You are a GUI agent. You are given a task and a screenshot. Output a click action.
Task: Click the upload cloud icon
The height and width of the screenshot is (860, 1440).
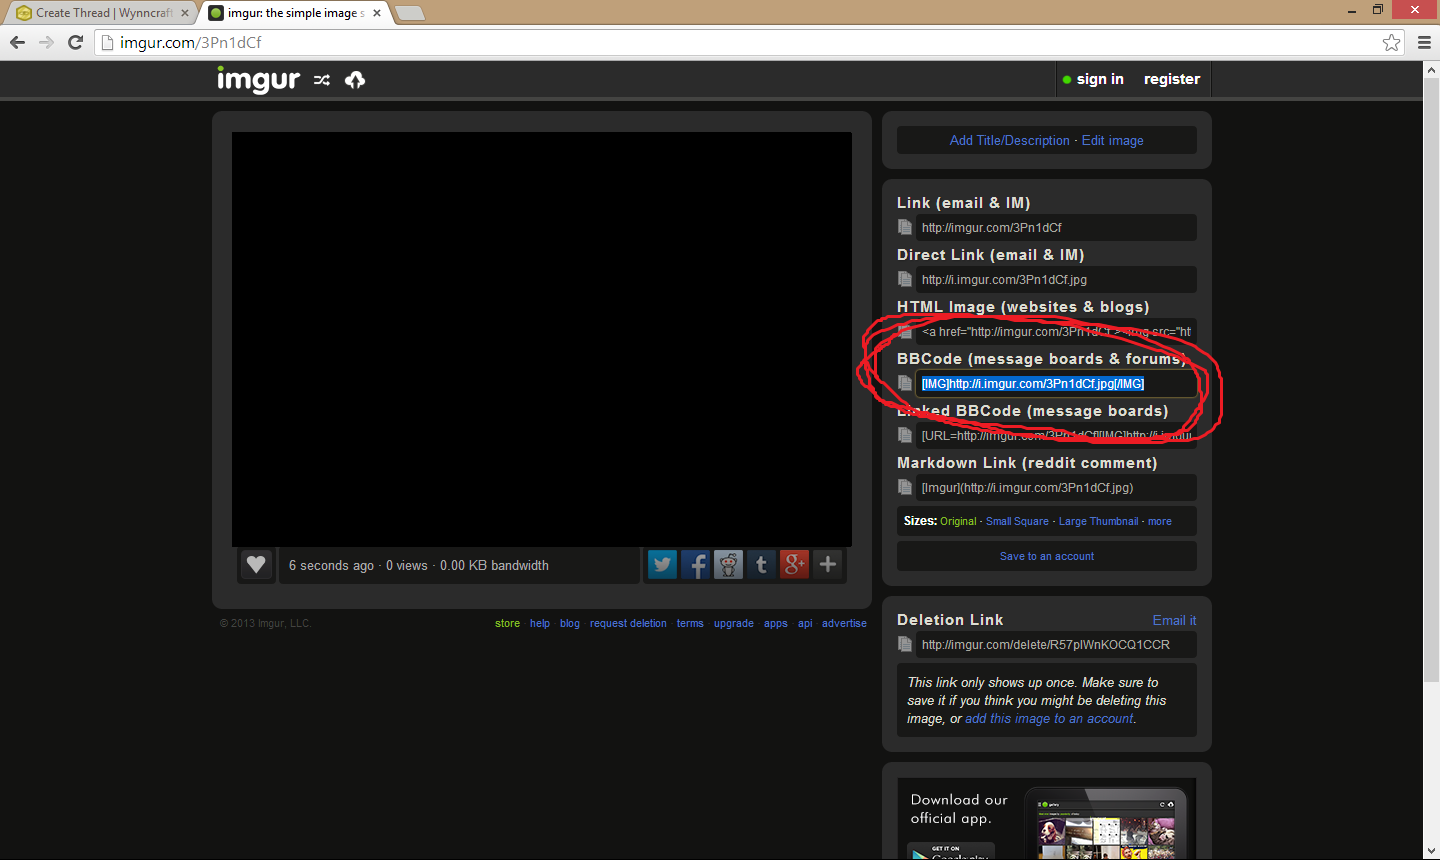pos(355,80)
